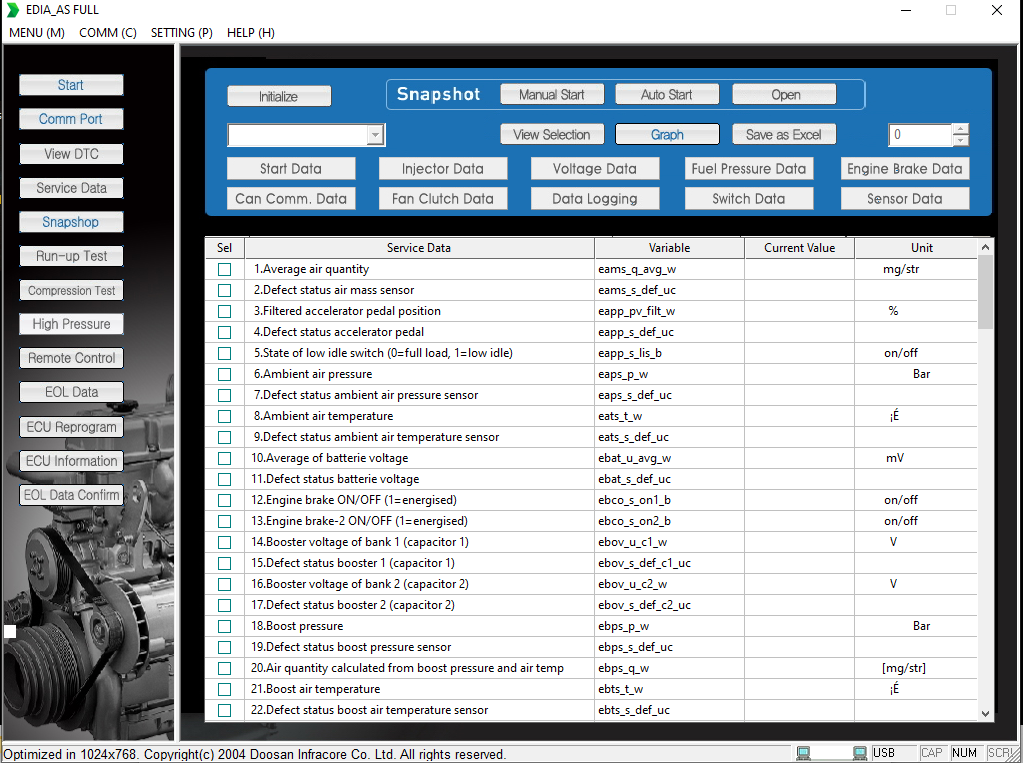Viewport: 1023px width, 763px height.
Task: Click the left network computer status icon
Action: [x=803, y=753]
